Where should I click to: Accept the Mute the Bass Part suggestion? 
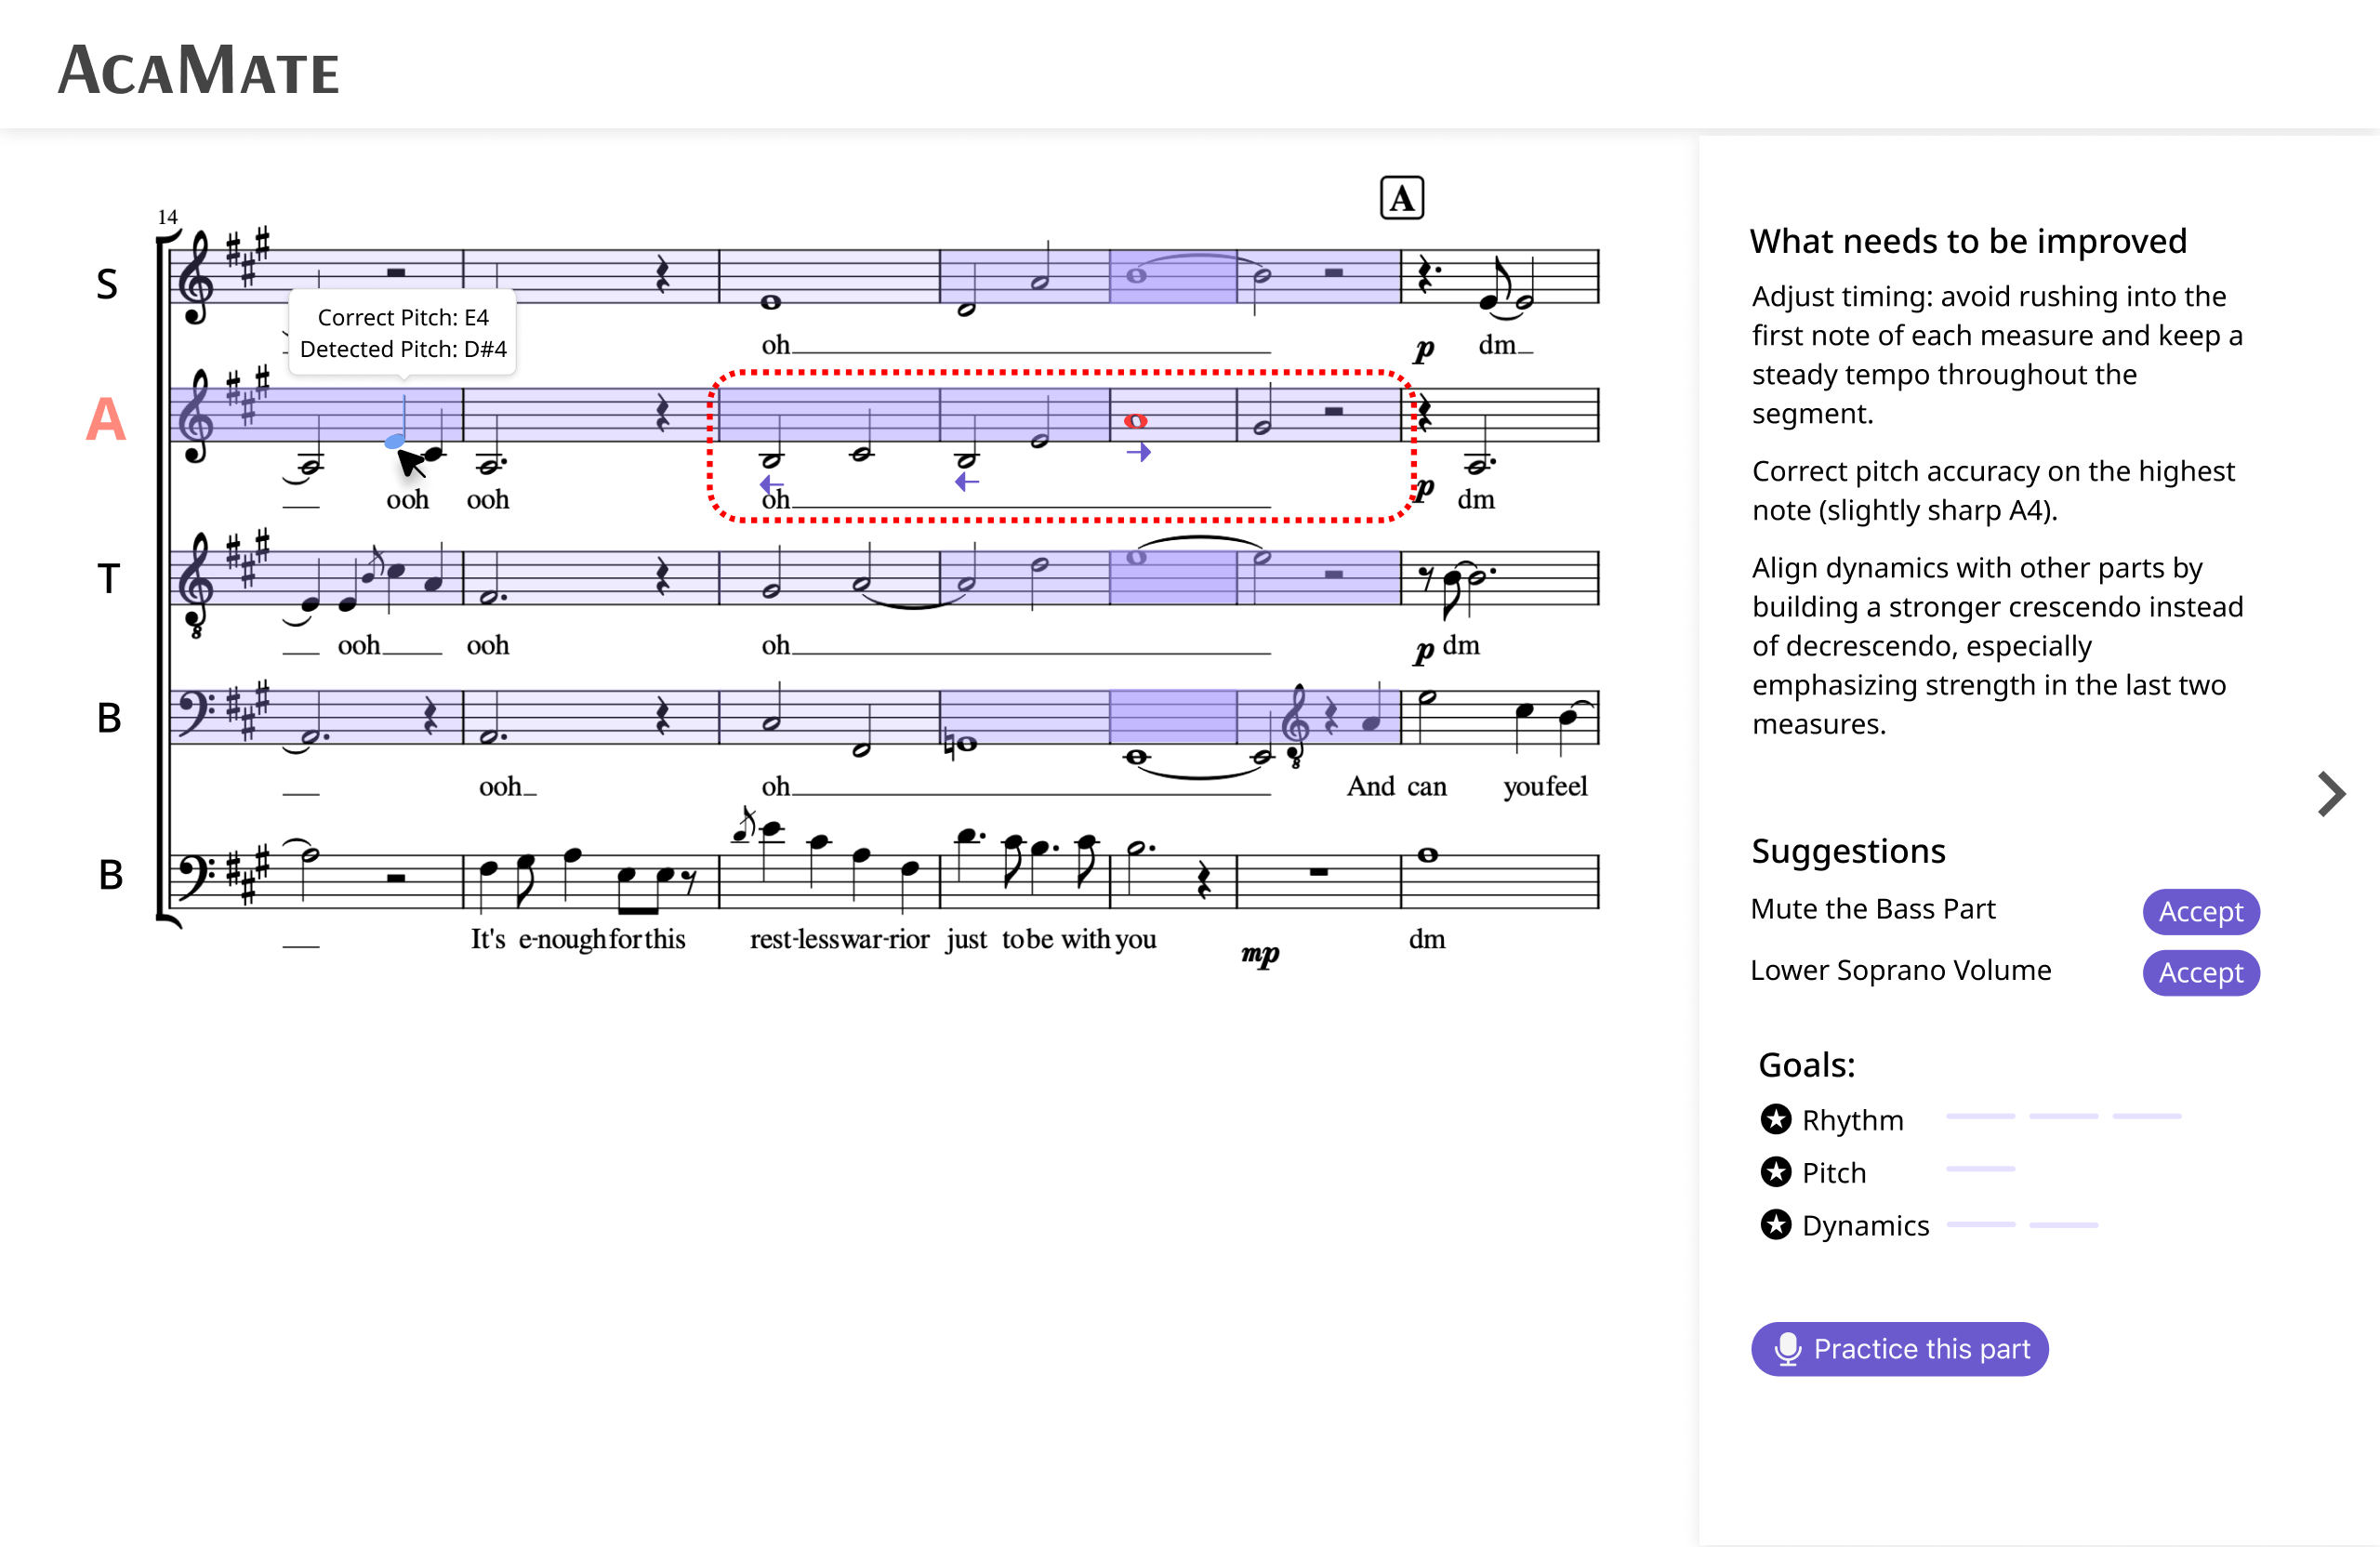coord(2200,911)
